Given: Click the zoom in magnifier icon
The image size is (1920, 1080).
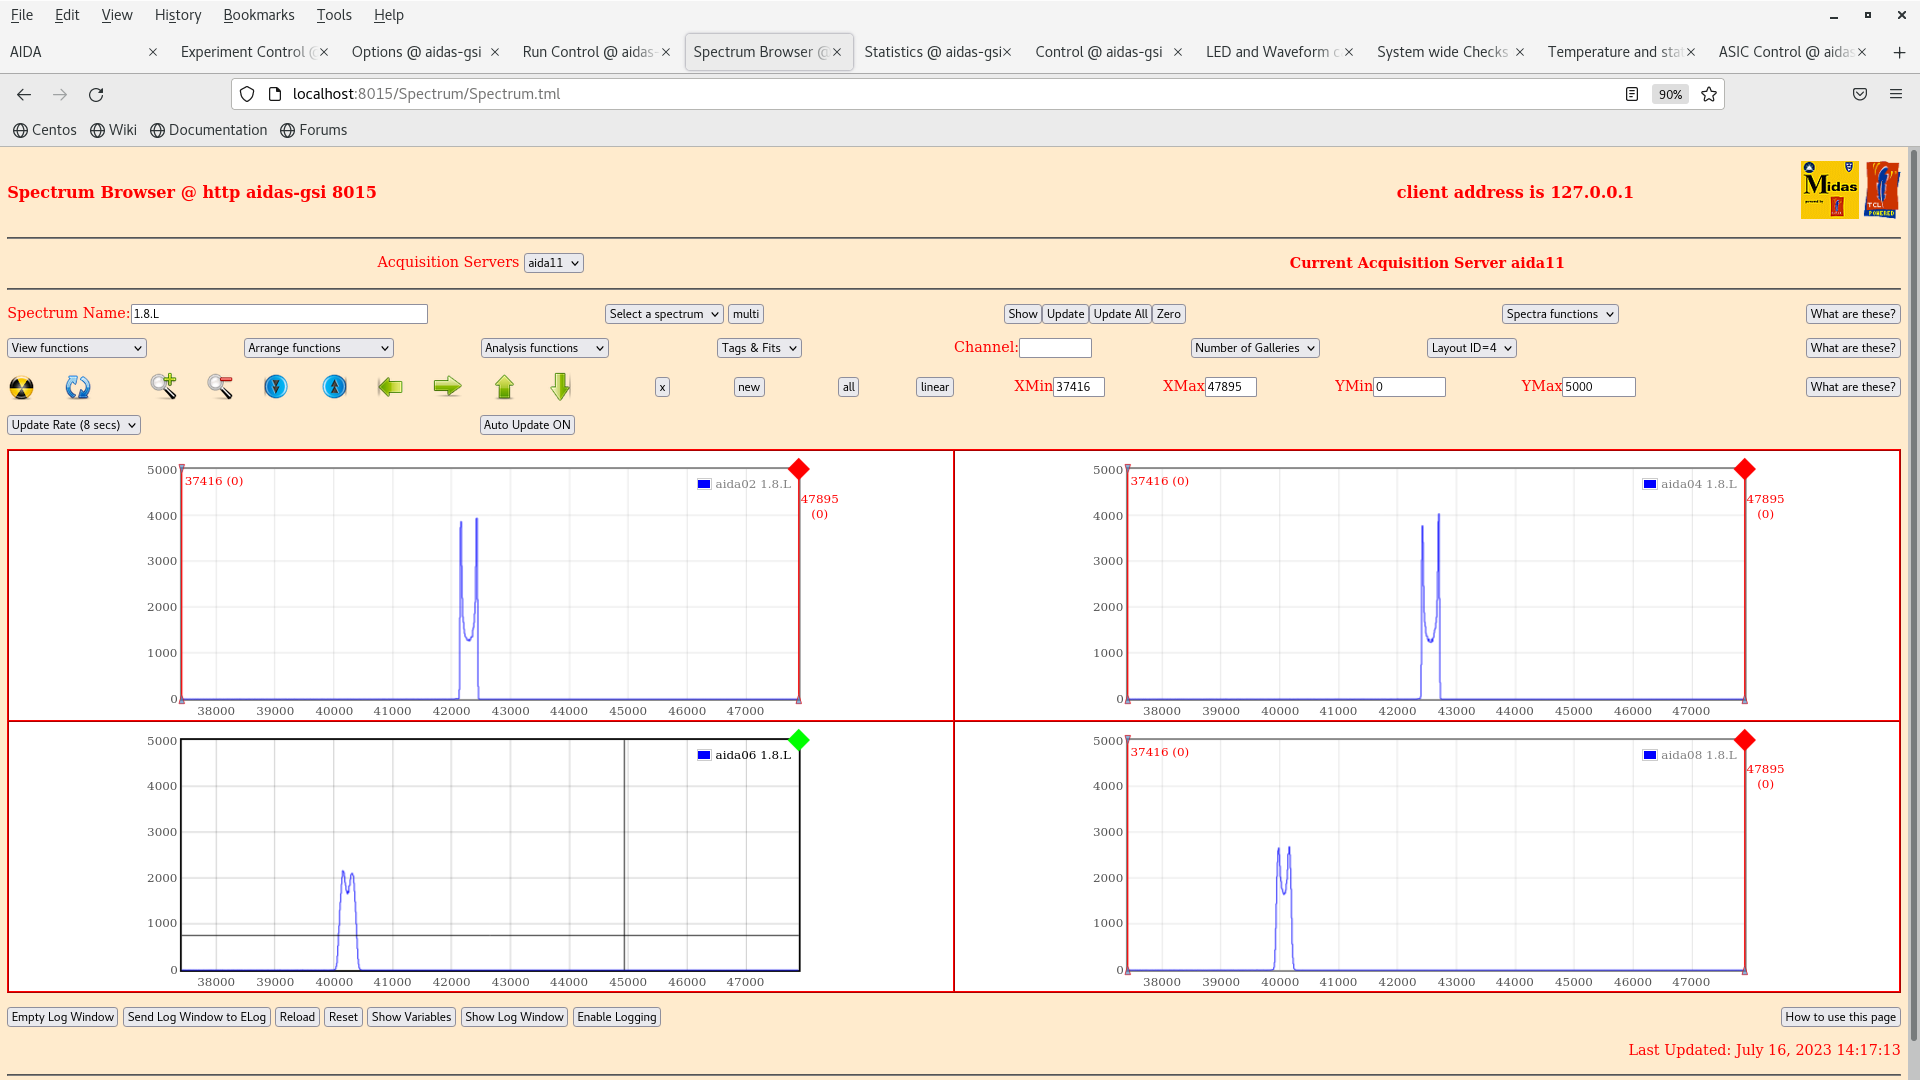Looking at the screenshot, I should tap(163, 386).
